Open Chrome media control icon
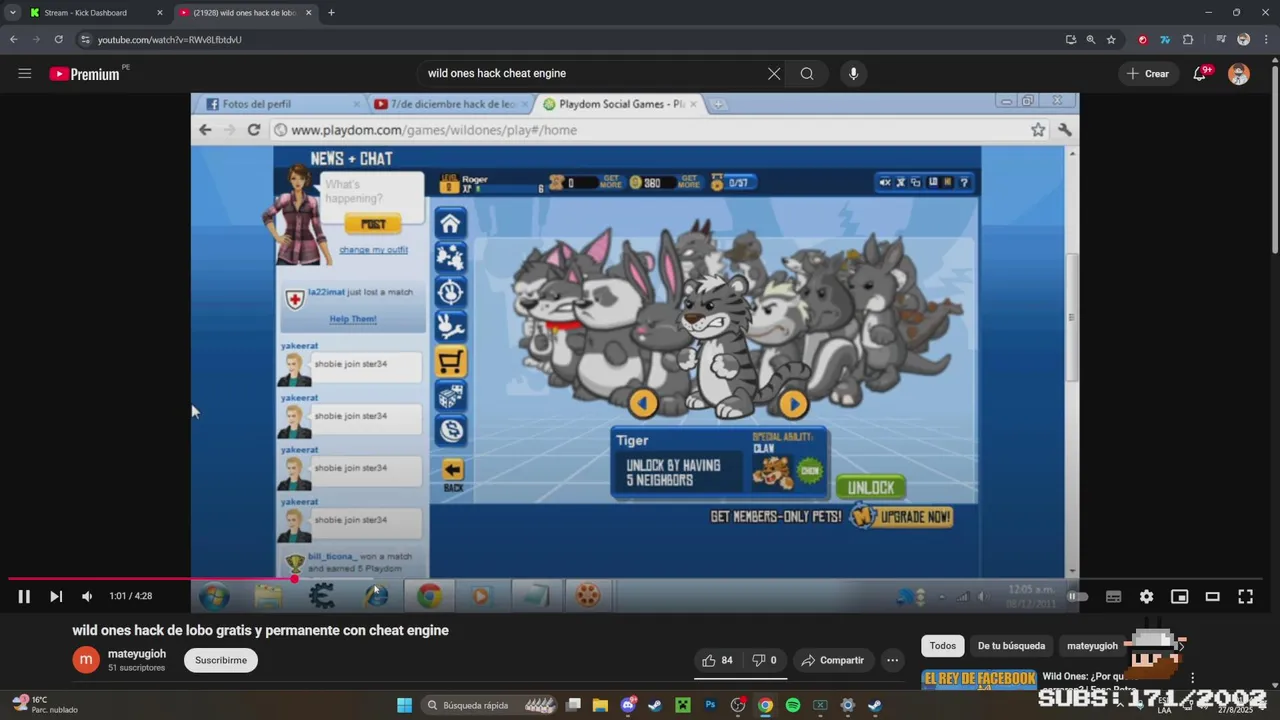1280x720 pixels. click(x=1221, y=40)
